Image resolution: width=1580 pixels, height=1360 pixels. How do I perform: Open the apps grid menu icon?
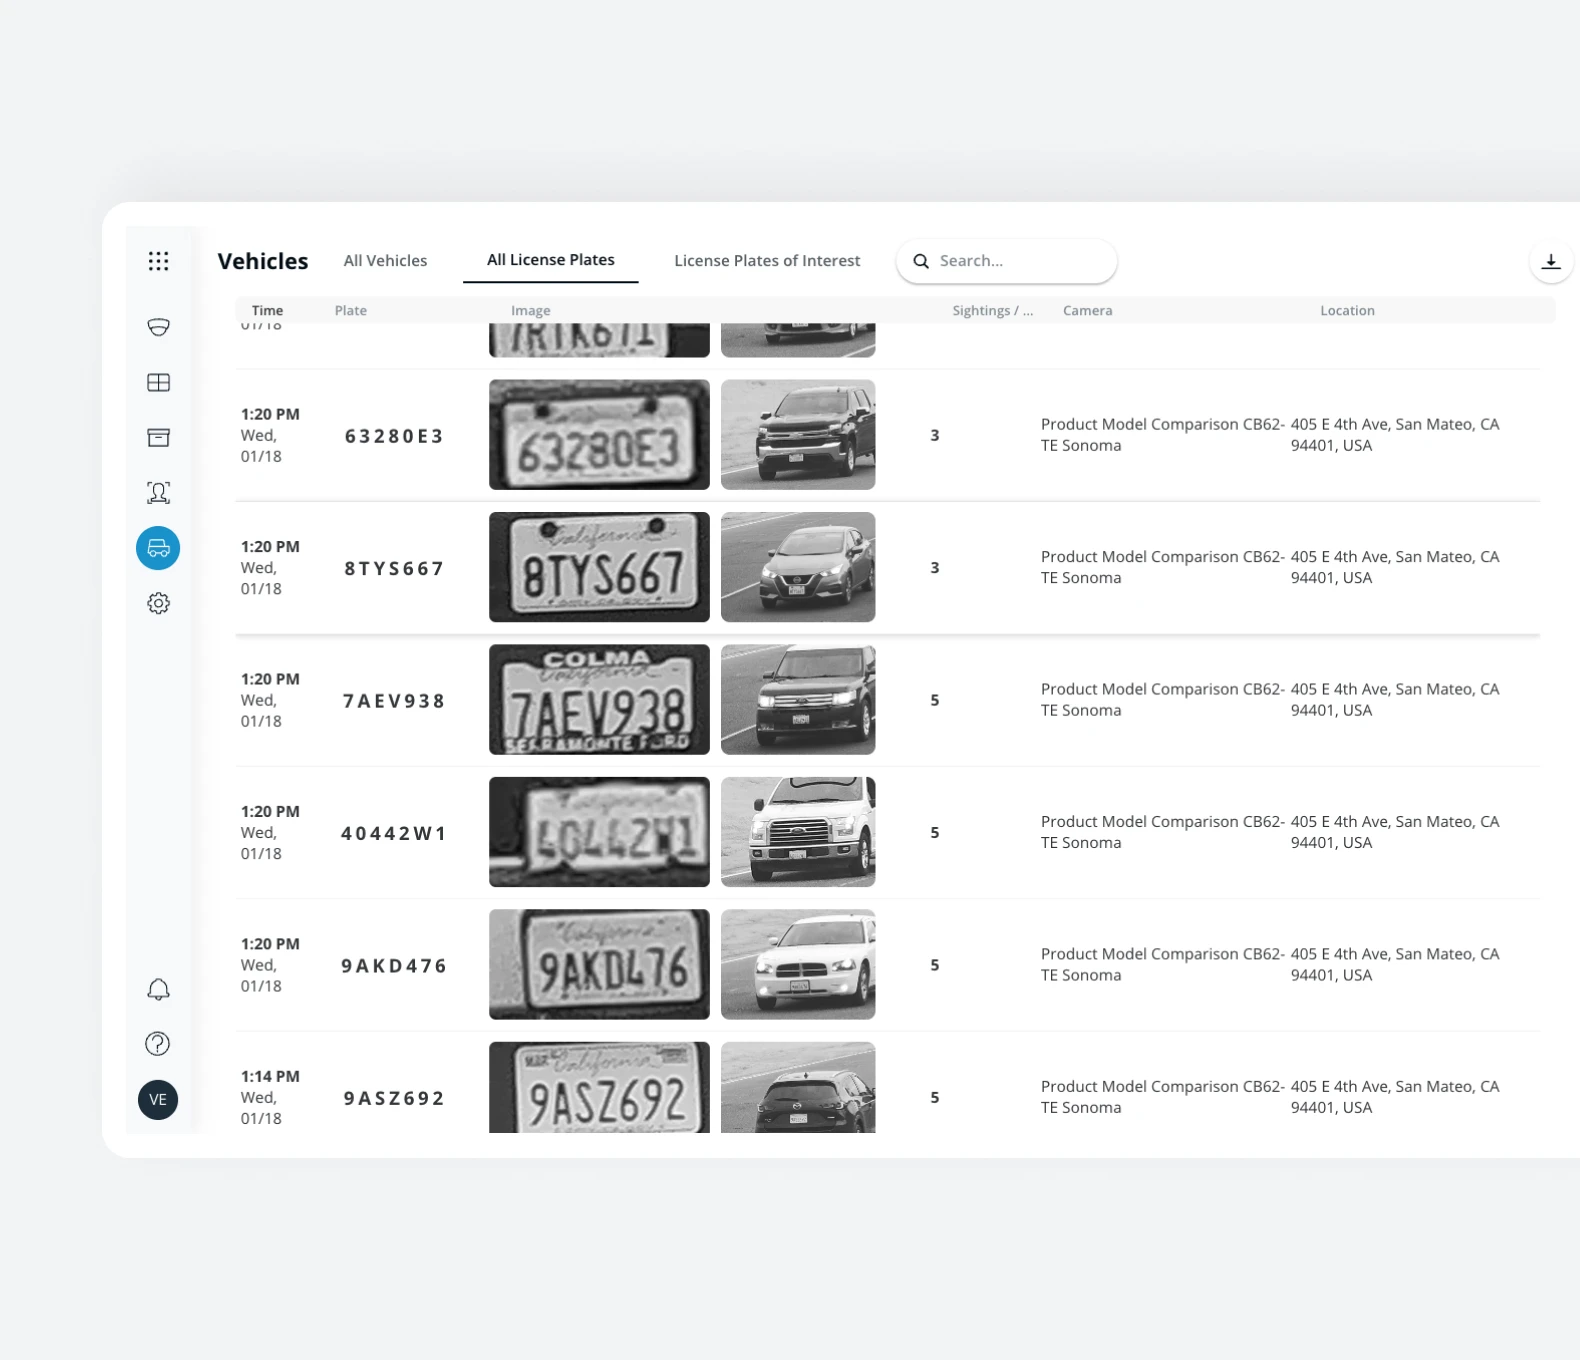pyautogui.click(x=158, y=261)
